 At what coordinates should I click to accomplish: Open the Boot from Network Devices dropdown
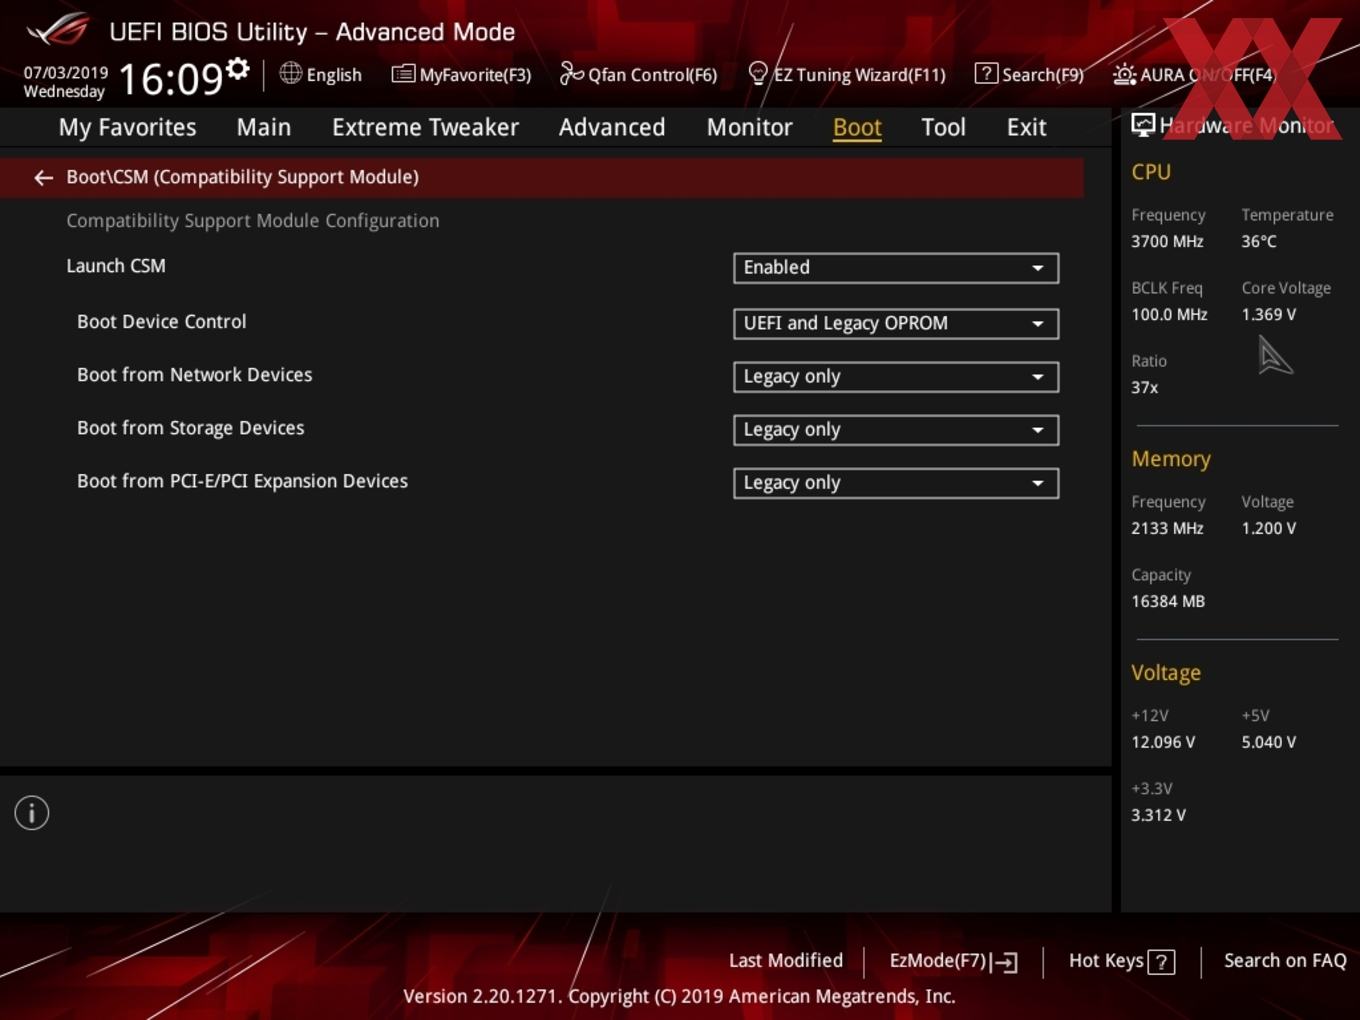tap(896, 377)
